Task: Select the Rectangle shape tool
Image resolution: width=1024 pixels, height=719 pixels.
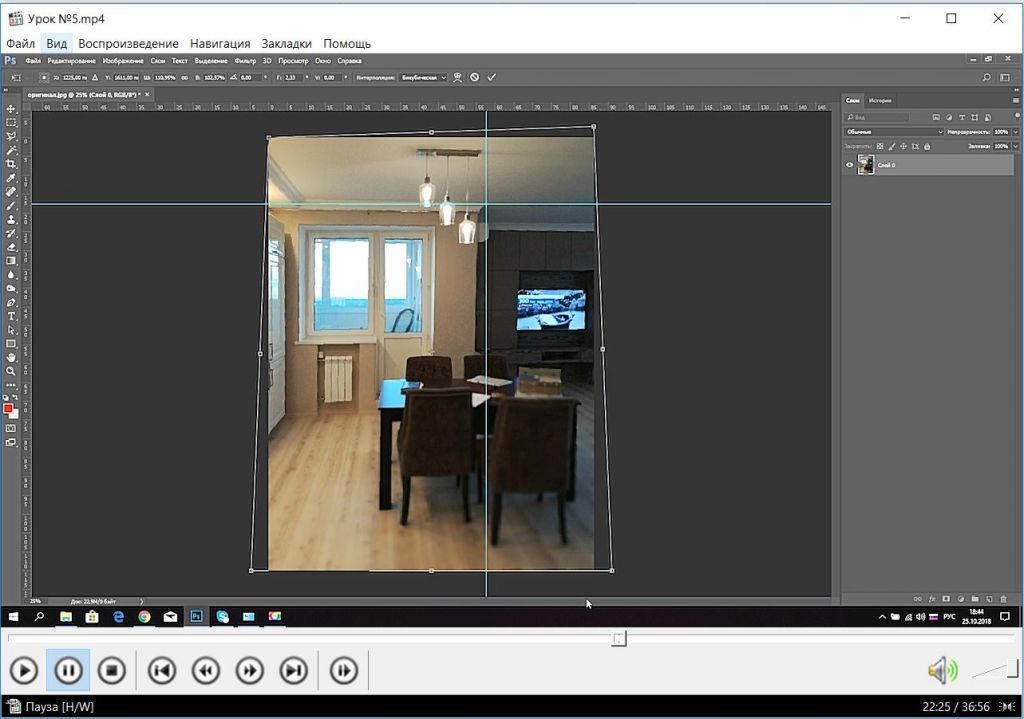Action: coord(10,344)
